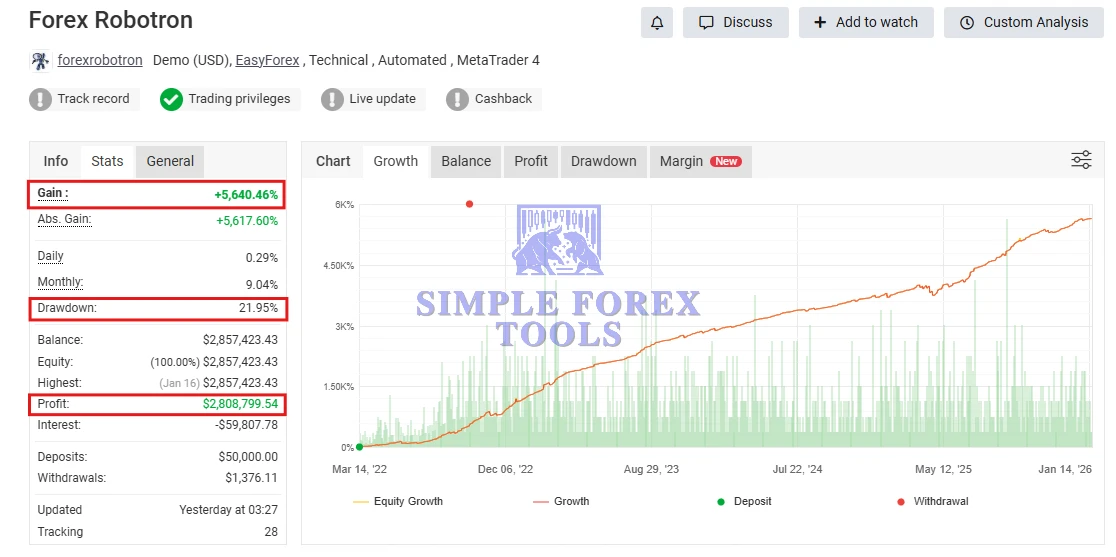Click the Daily label

tap(51, 256)
